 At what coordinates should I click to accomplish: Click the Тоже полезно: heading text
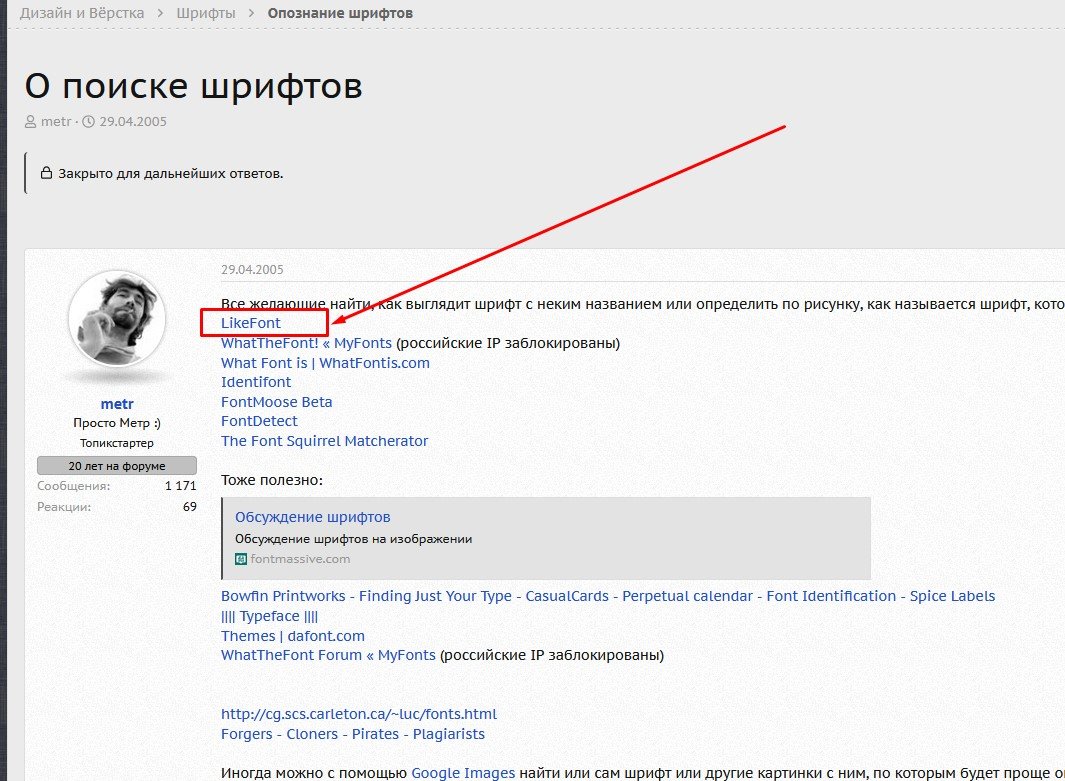[272, 480]
